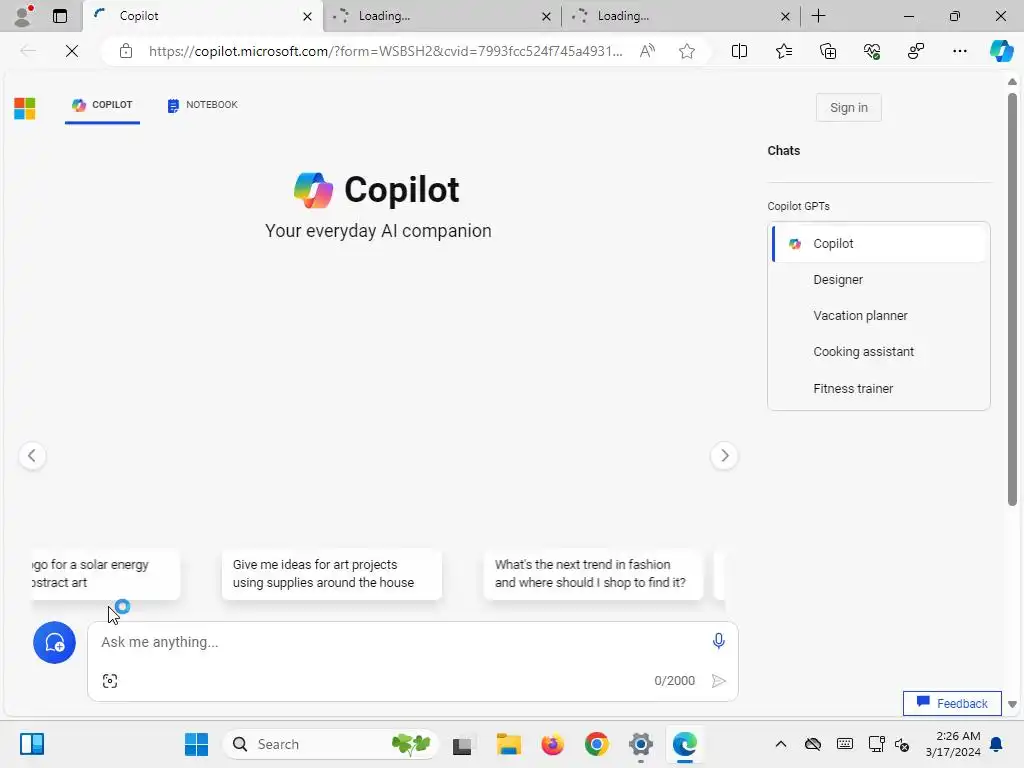Launch Firefox from the taskbar
Viewport: 1024px width, 768px height.
(x=552, y=744)
